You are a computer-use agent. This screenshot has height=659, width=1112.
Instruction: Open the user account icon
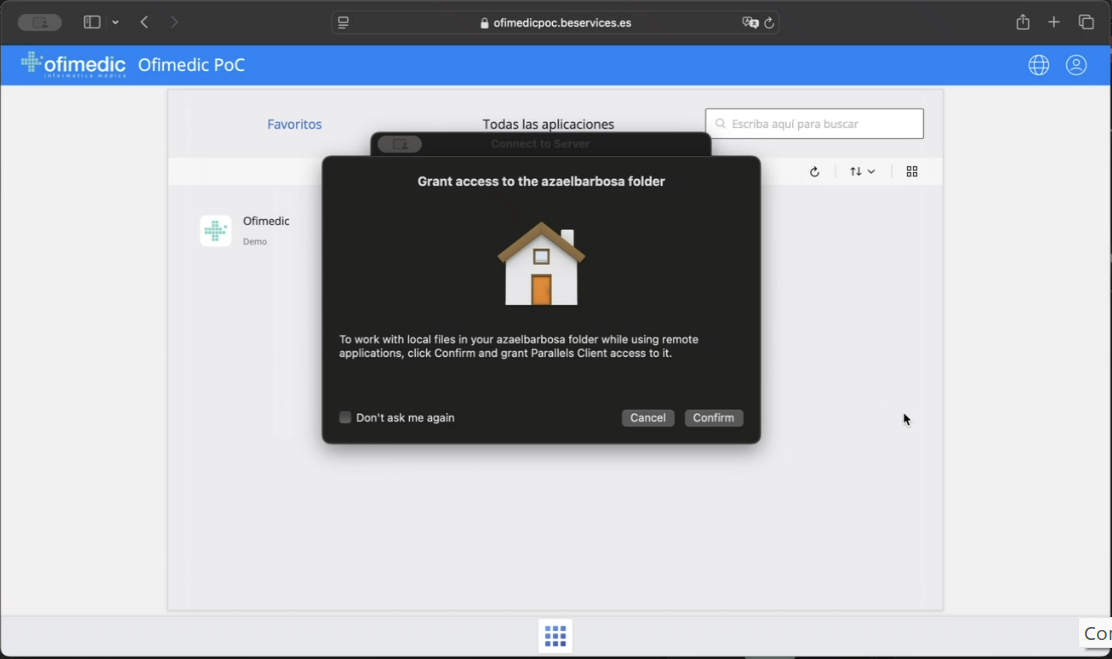point(1076,65)
